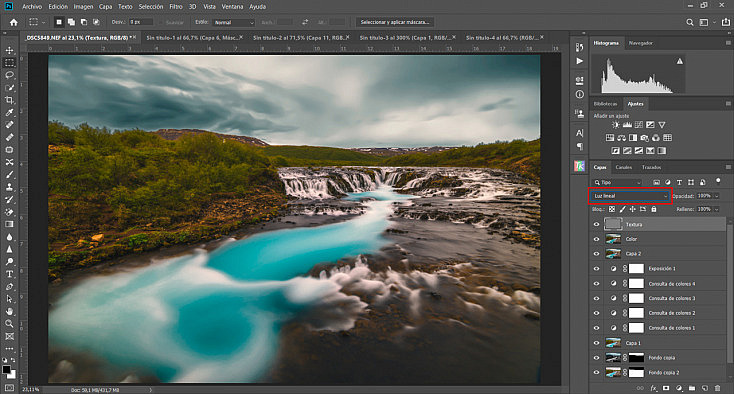The image size is (734, 394).
Task: Open the Estilo Normal dropdown
Action: (x=233, y=22)
